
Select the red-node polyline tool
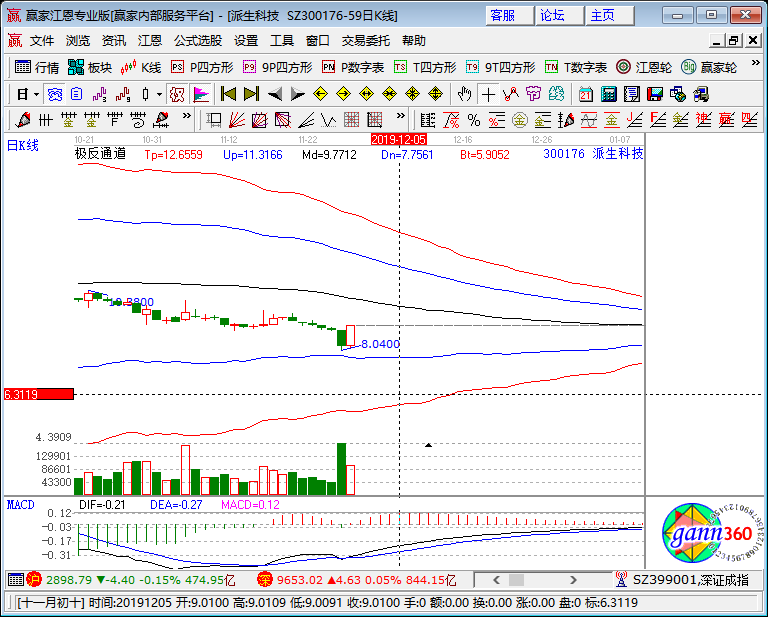click(x=511, y=94)
